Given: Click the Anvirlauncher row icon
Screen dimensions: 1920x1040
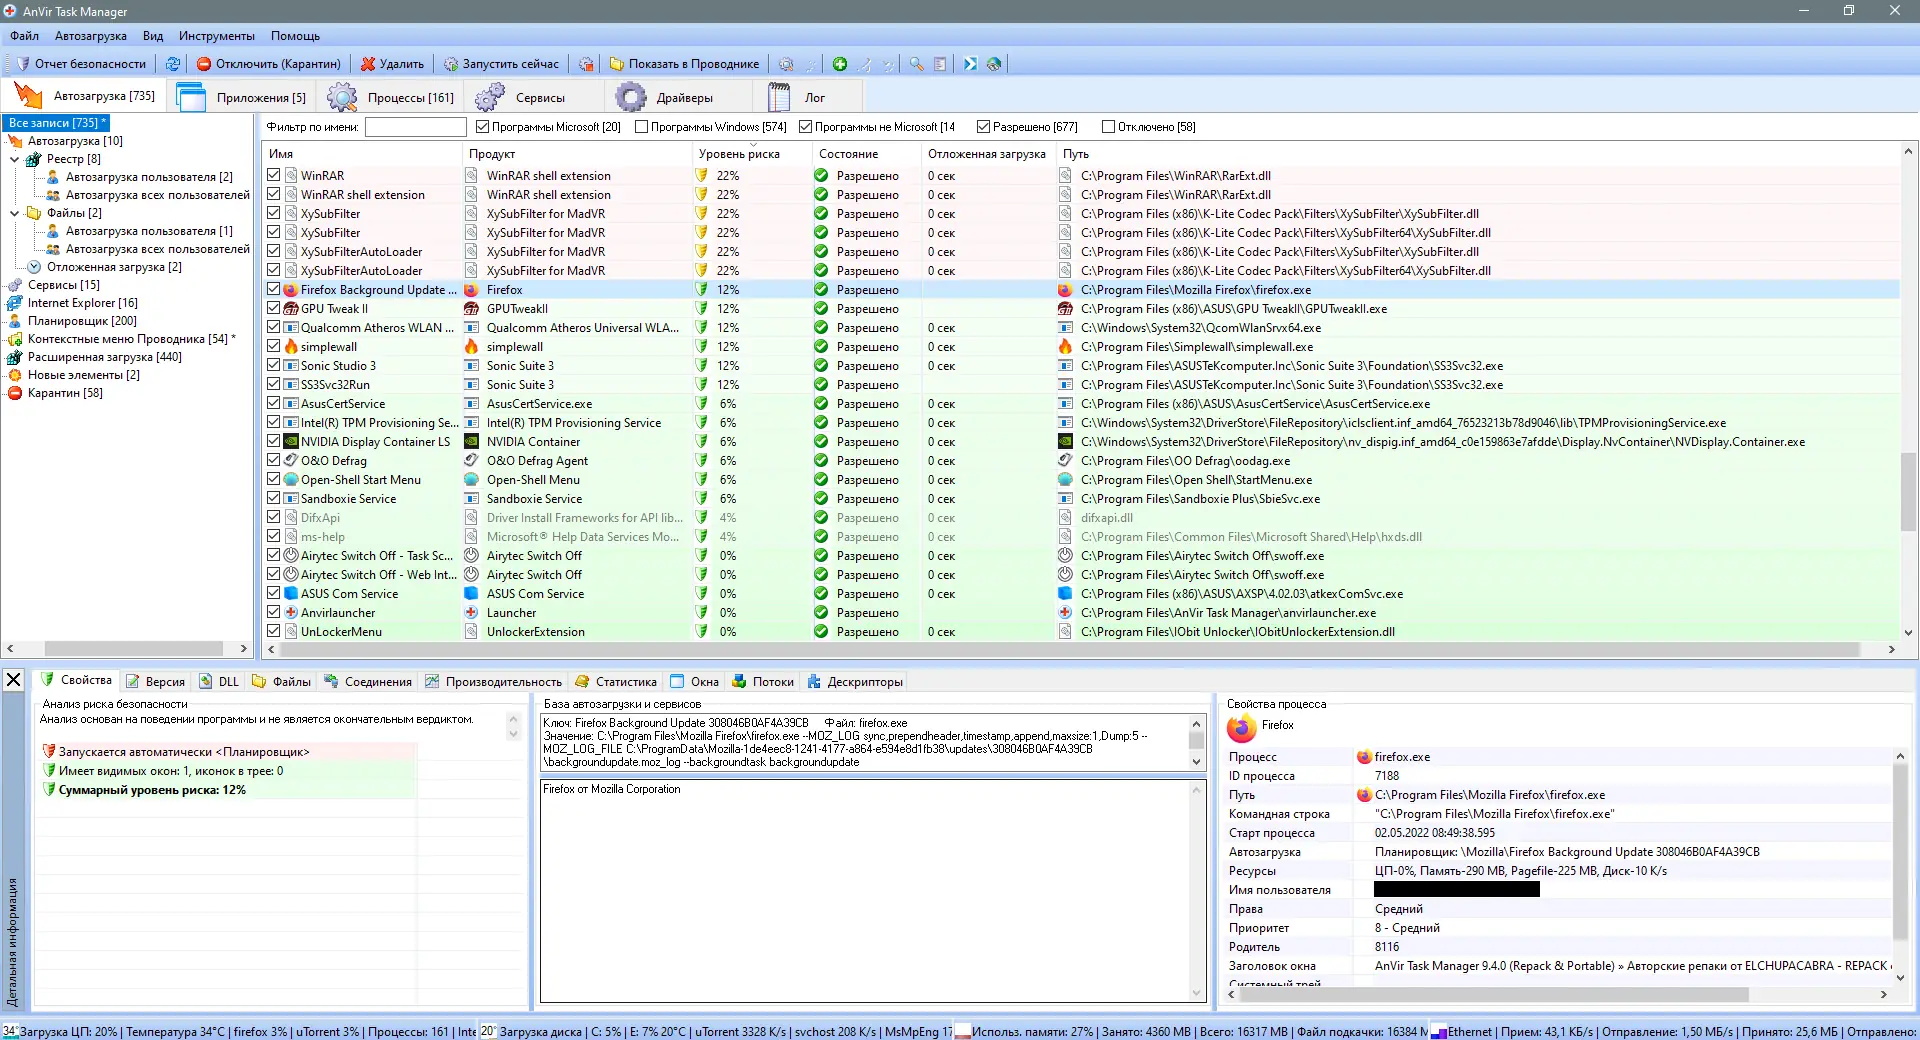Looking at the screenshot, I should [x=291, y=613].
